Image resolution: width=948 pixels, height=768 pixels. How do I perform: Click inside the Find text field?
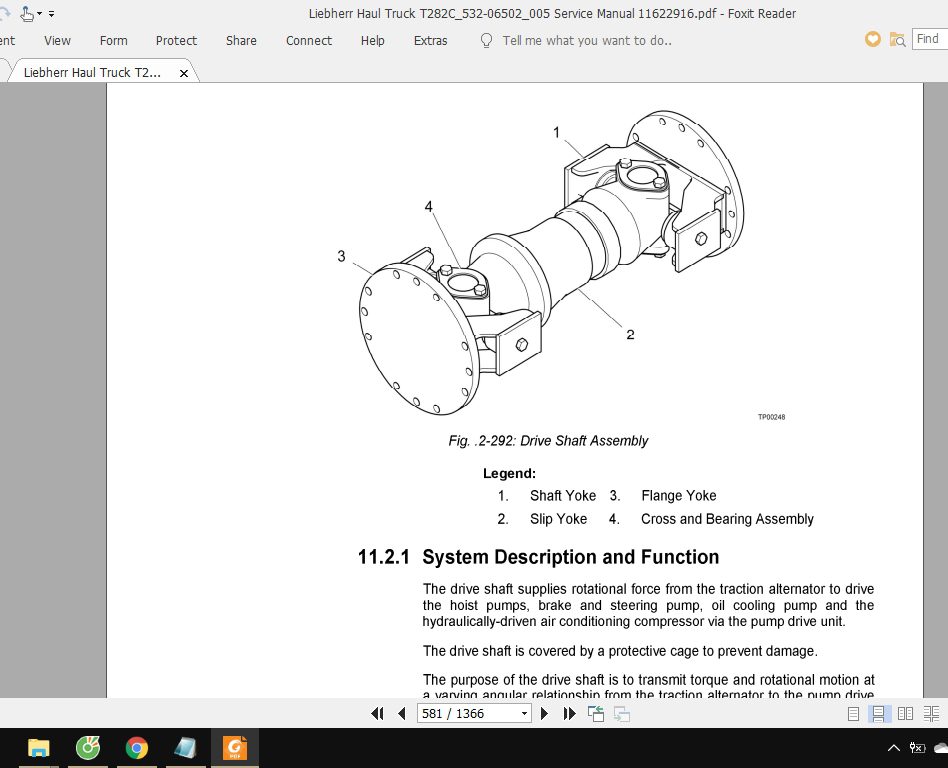point(929,38)
